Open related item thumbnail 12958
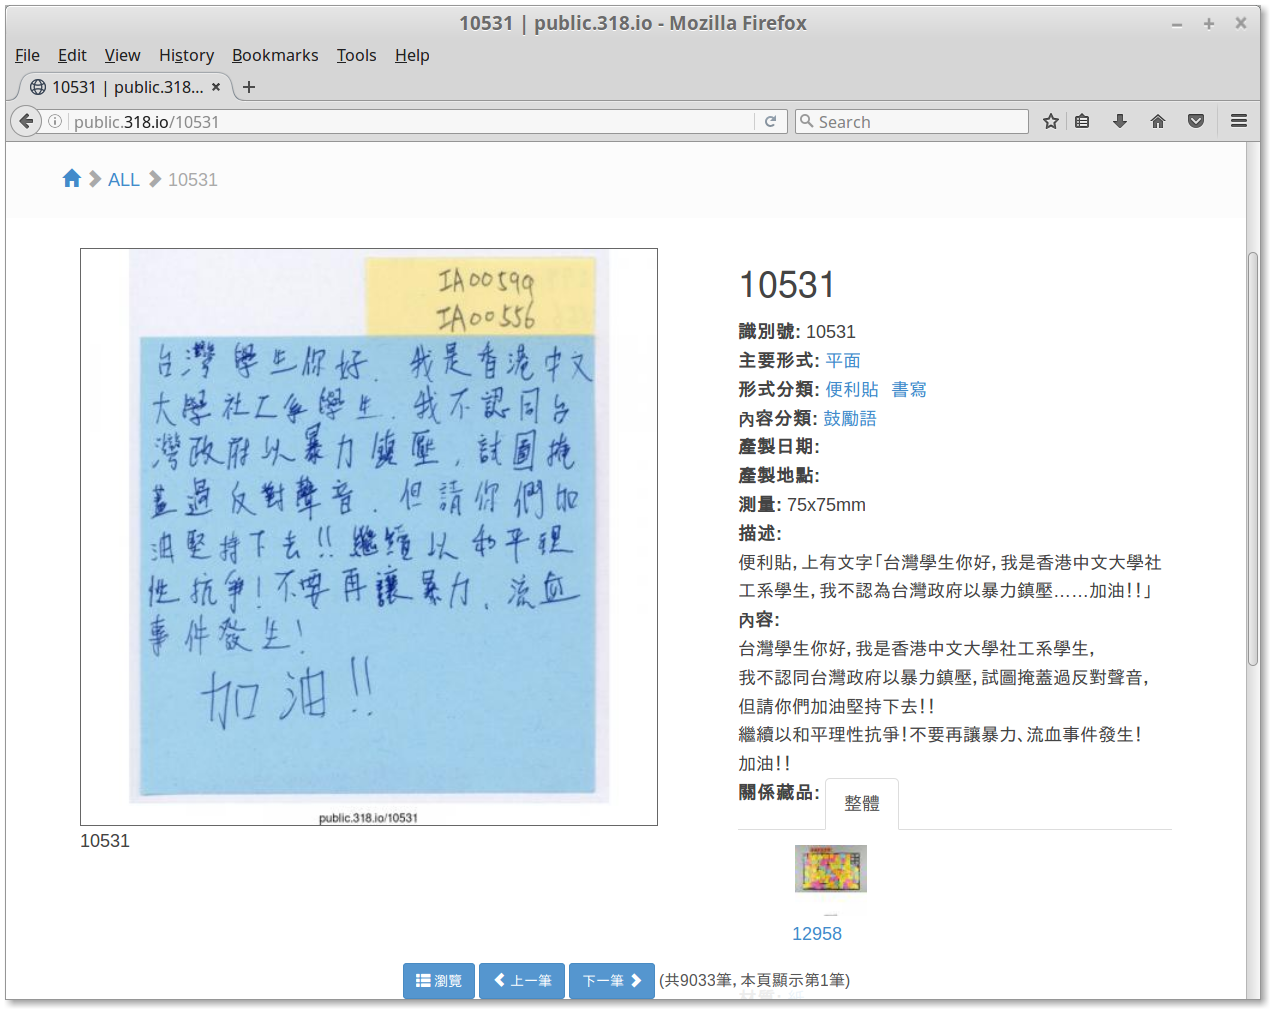Image resolution: width=1270 pixels, height=1009 pixels. tap(831, 868)
